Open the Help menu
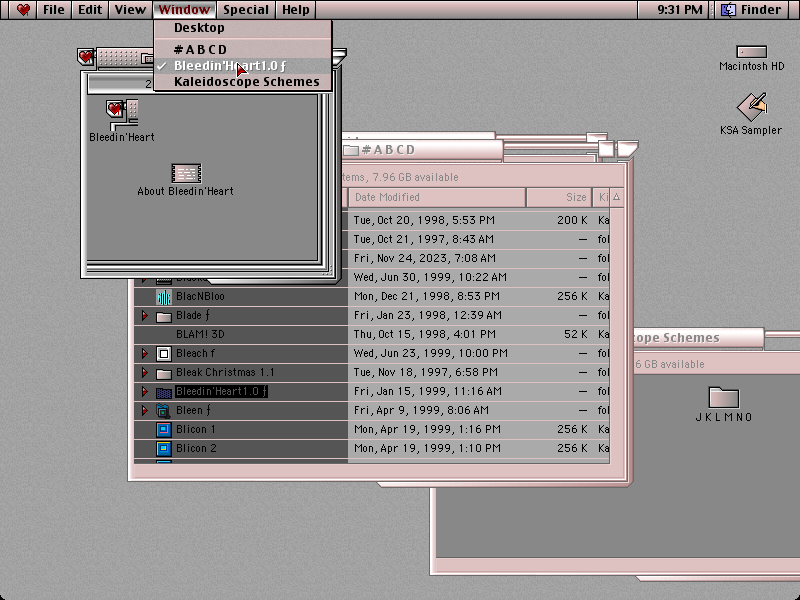 coord(296,10)
